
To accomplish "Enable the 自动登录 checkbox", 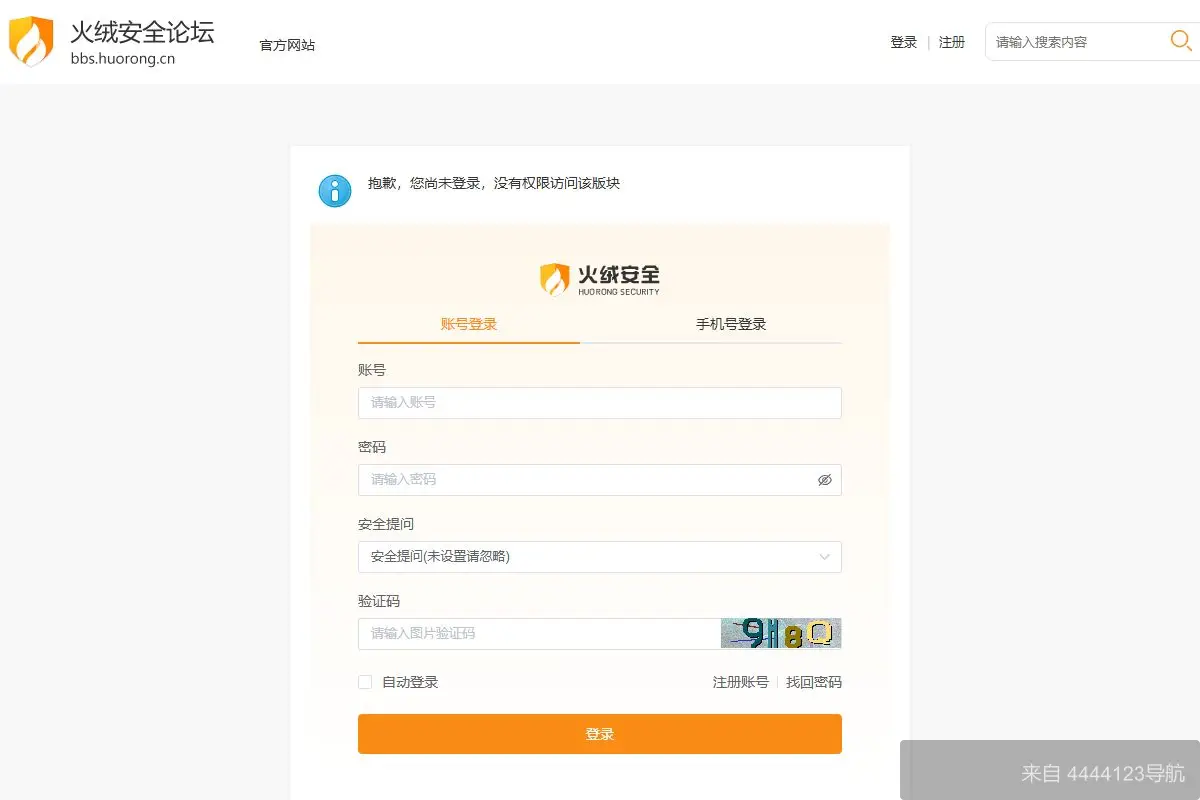I will click(364, 681).
